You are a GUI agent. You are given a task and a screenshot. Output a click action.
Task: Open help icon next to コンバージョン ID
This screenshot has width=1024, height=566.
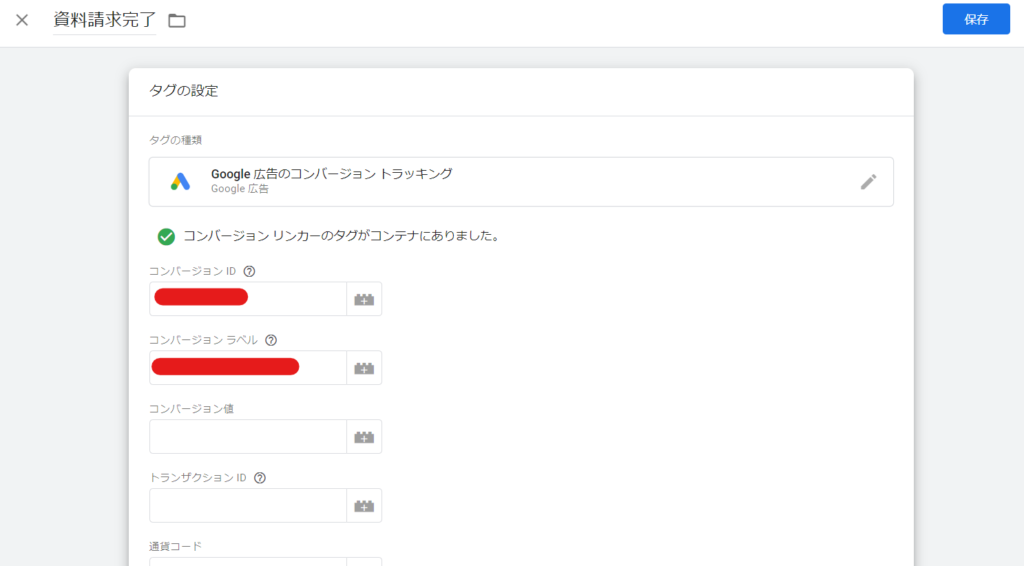249,271
